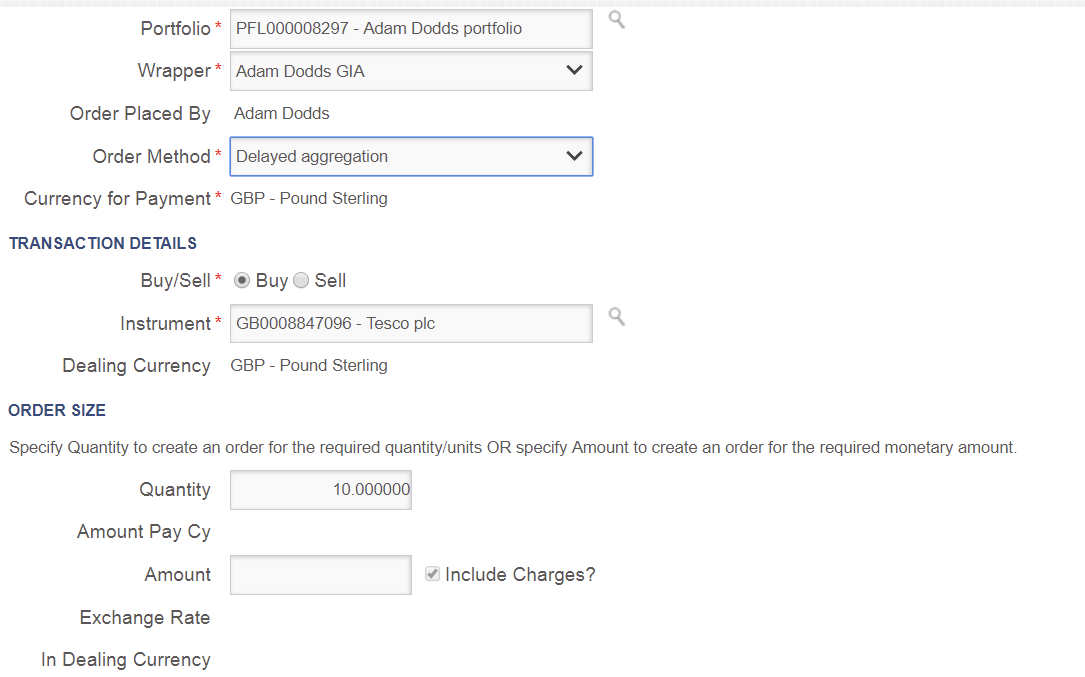Click the ORDER SIZE section heading

[57, 410]
